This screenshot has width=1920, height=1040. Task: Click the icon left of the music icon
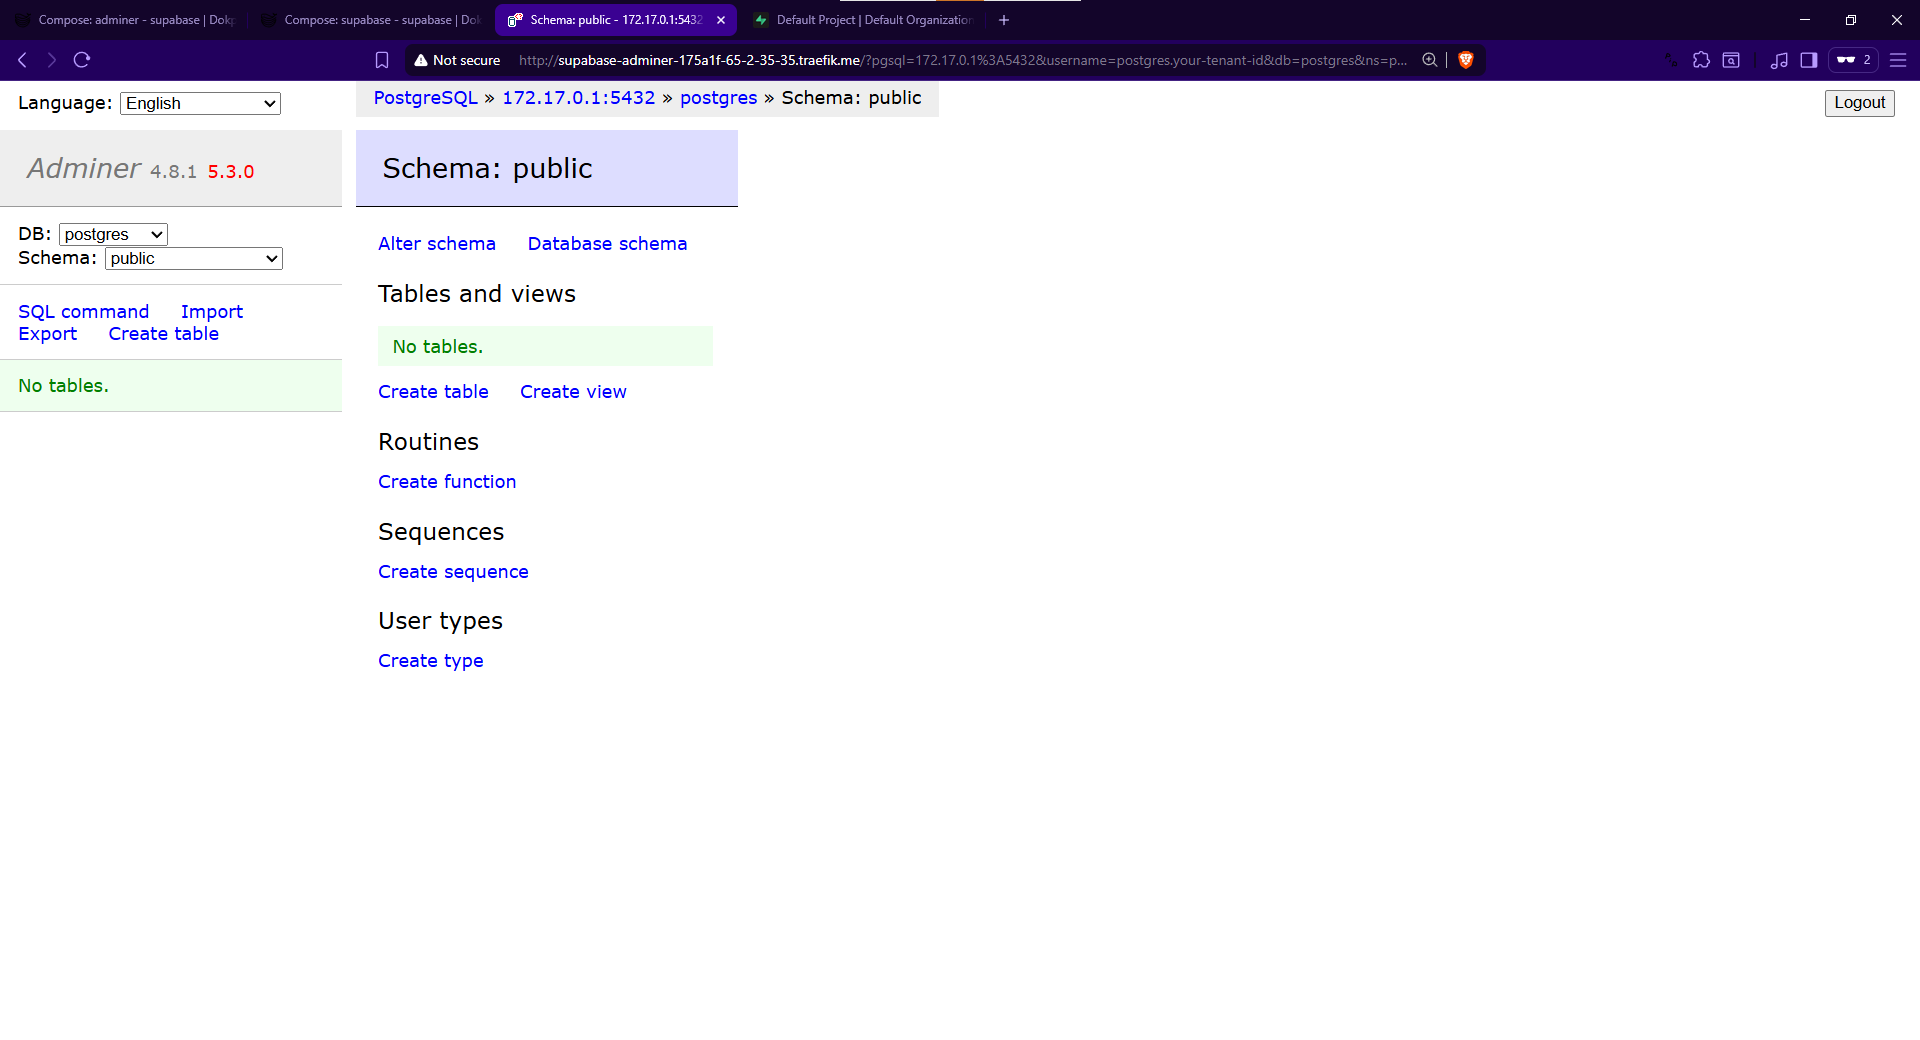tap(1731, 60)
